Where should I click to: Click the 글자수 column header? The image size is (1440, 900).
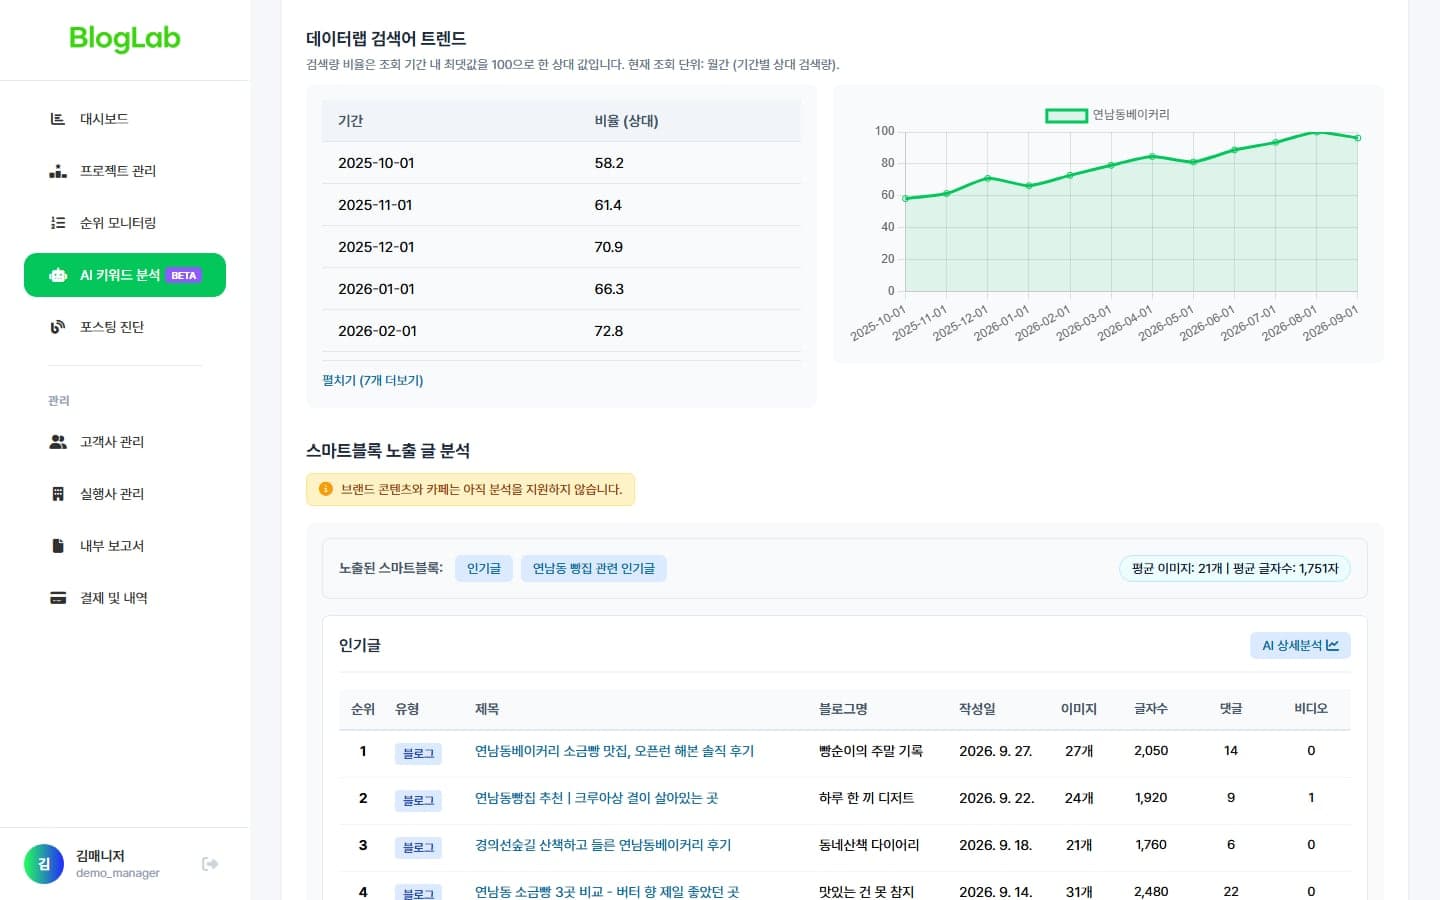pyautogui.click(x=1151, y=709)
